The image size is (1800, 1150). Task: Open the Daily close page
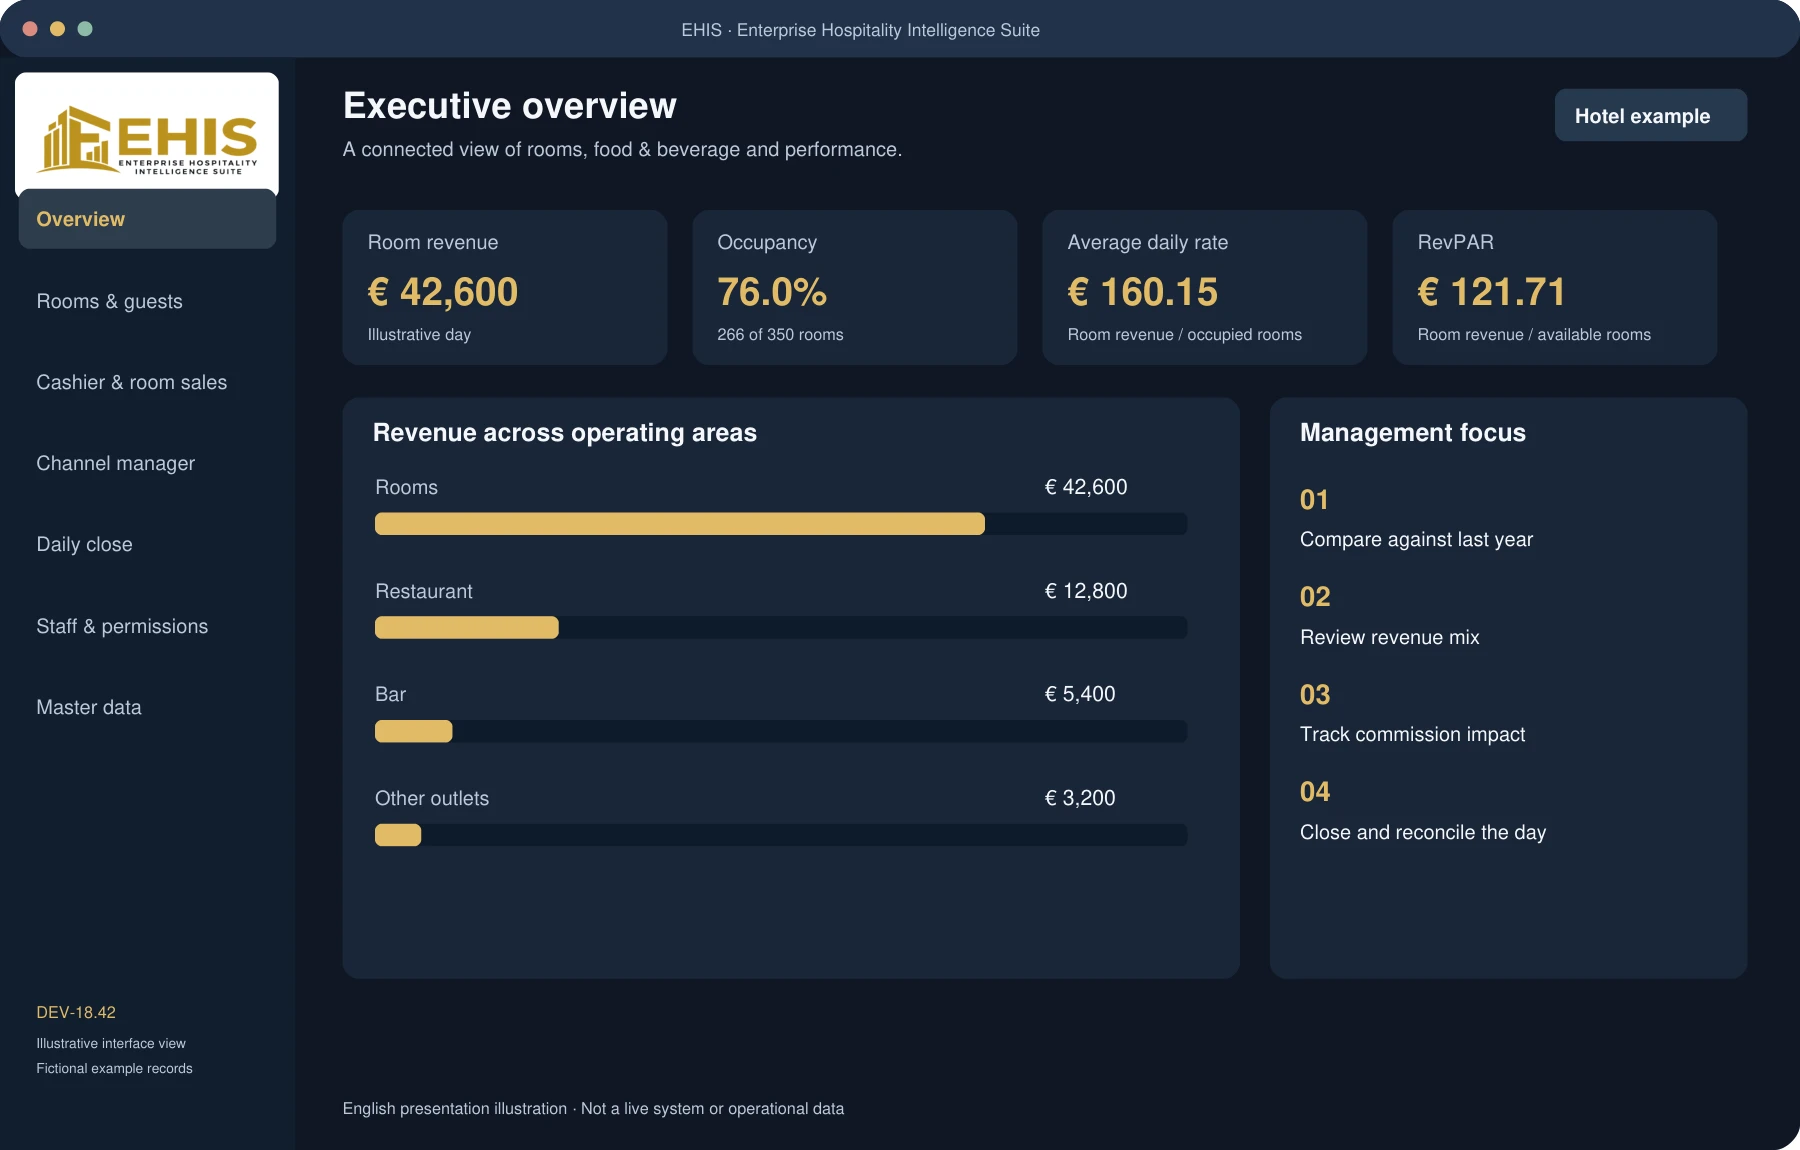tap(84, 544)
